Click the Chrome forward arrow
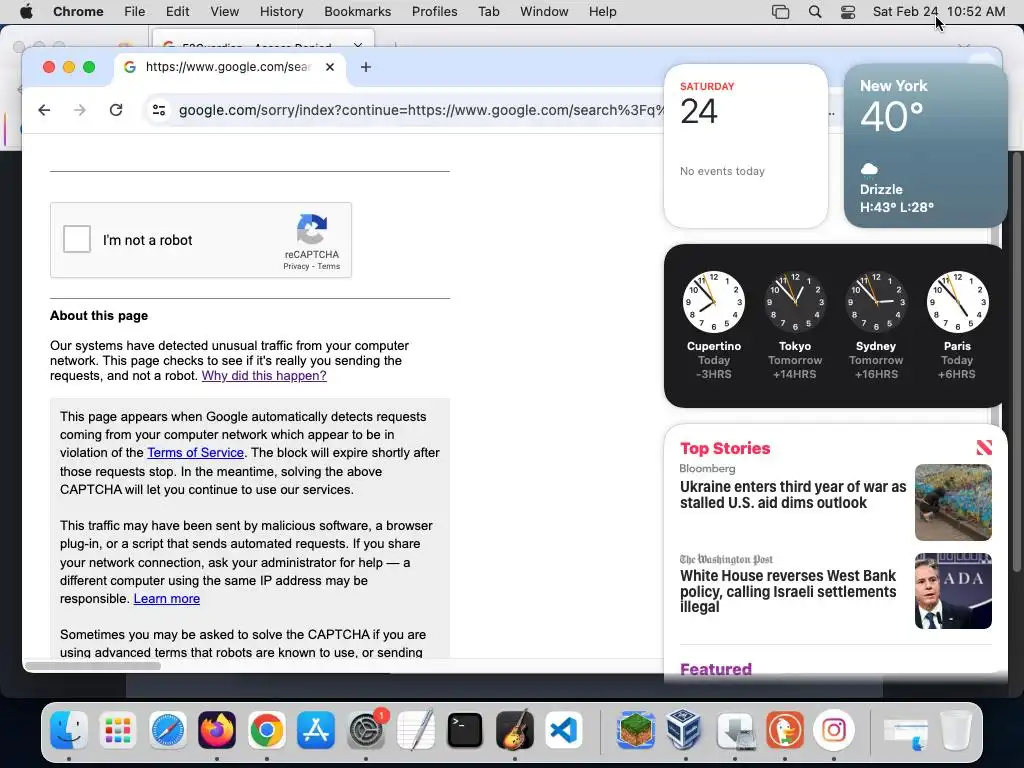Viewport: 1024px width, 768px height. coord(80,110)
